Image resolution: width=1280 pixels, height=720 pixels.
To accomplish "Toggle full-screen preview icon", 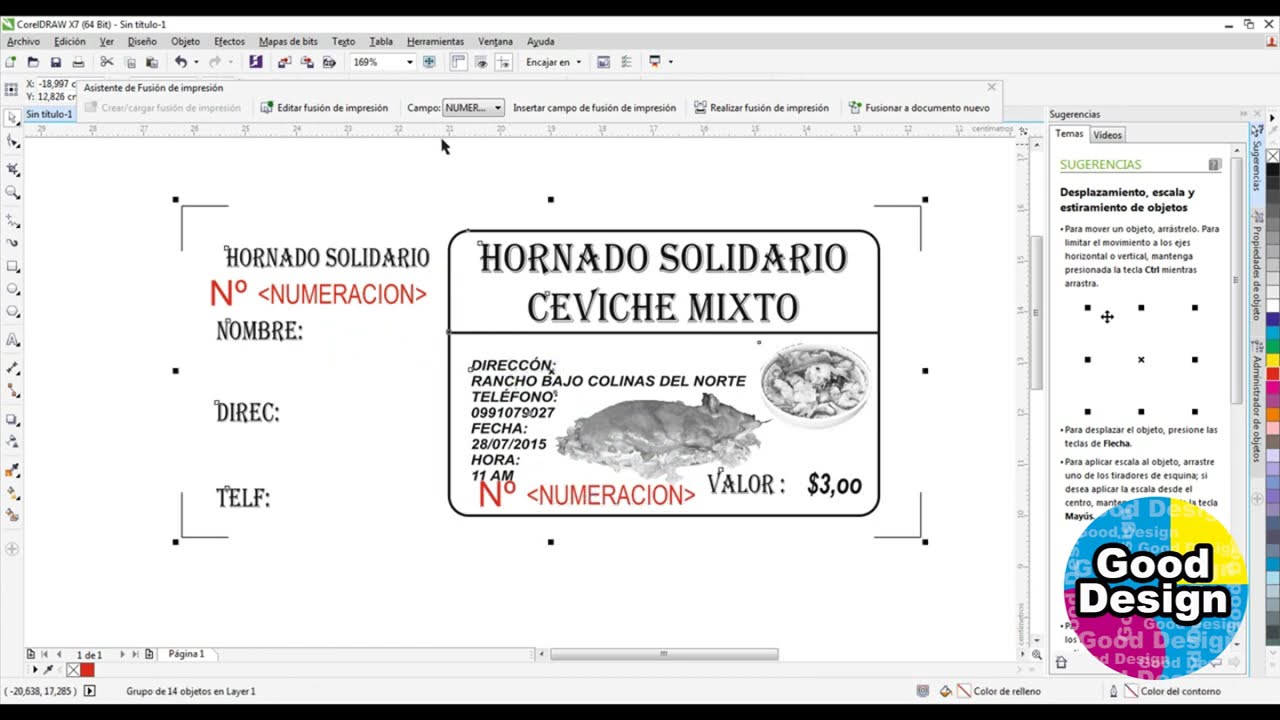I will click(429, 62).
